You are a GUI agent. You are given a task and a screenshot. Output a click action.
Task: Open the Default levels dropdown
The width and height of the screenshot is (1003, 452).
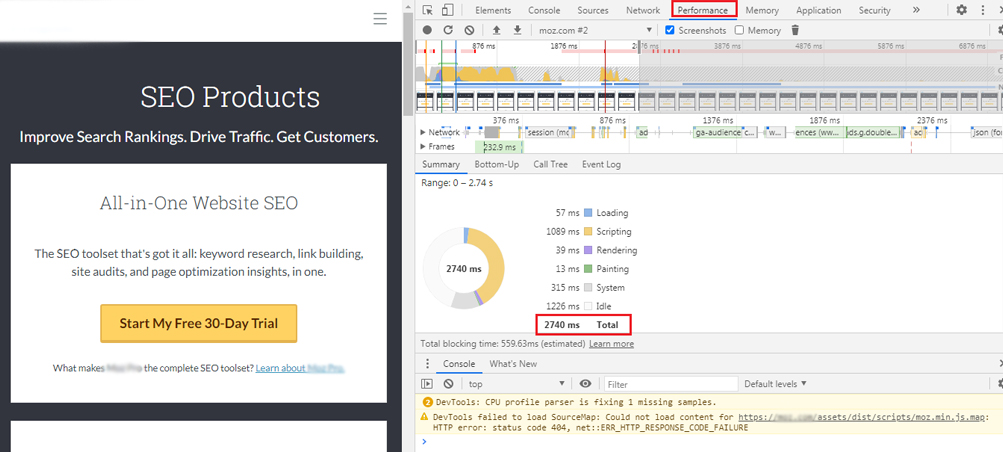[x=775, y=384]
